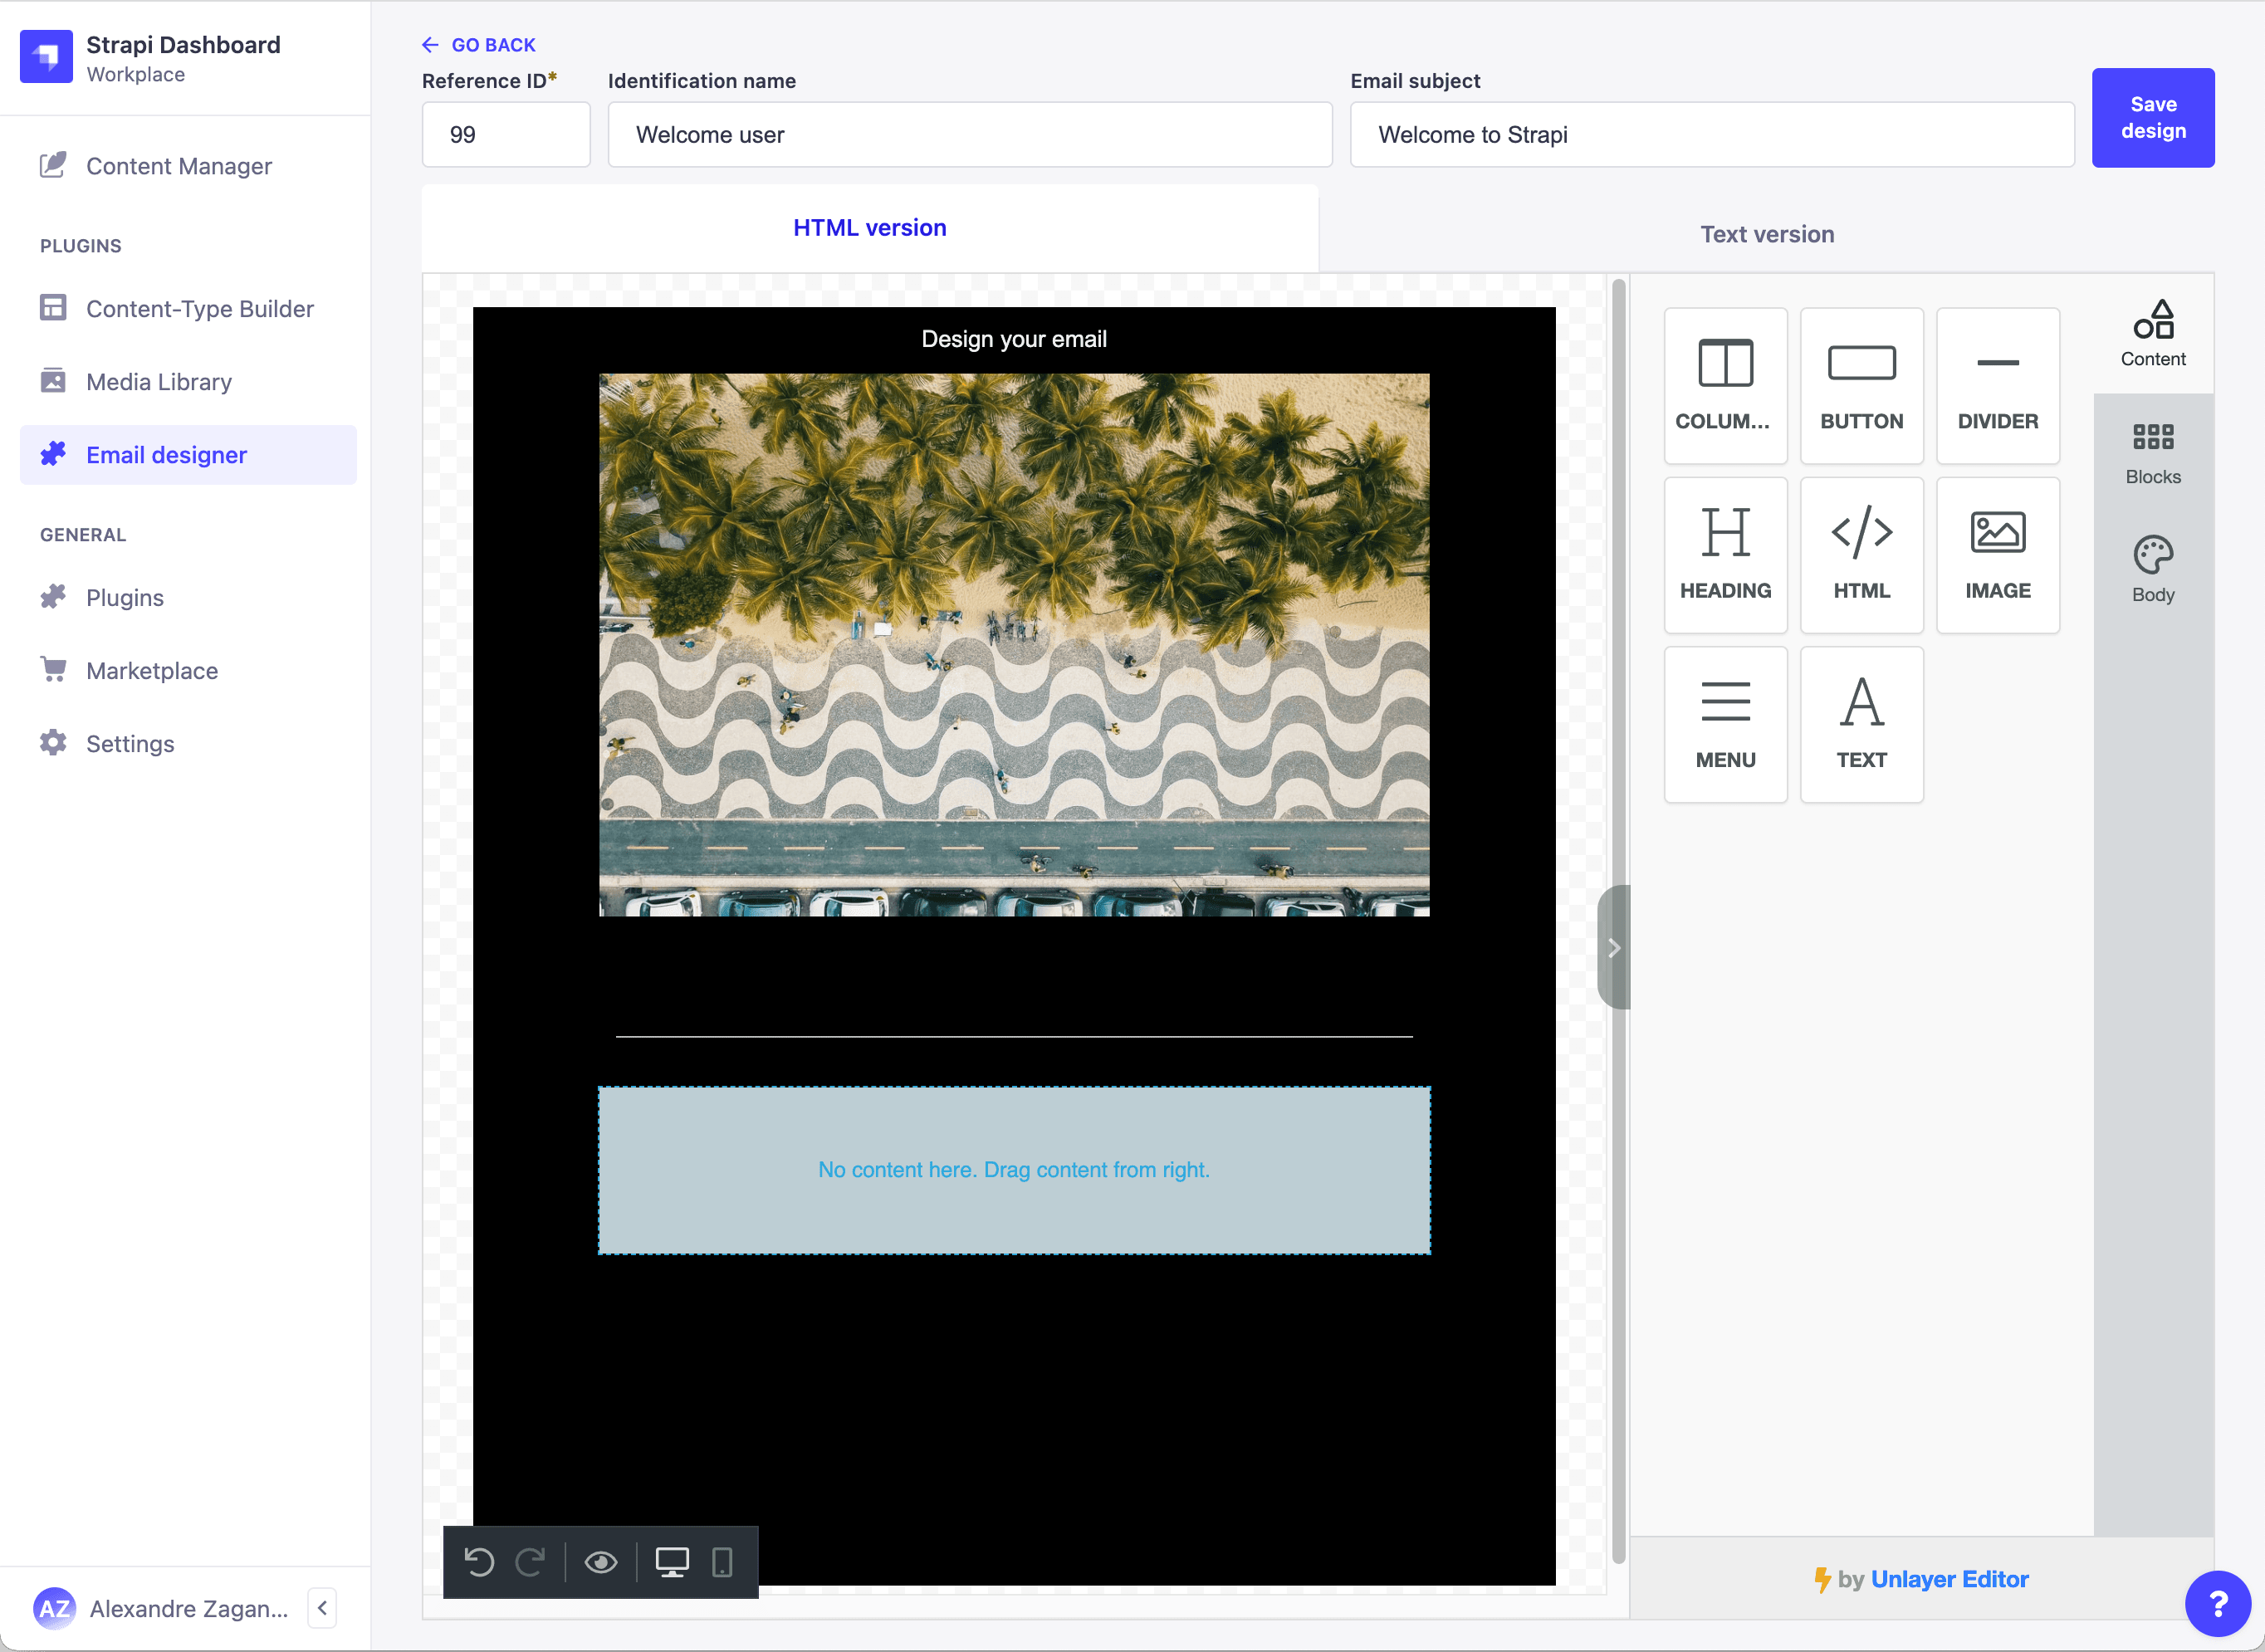This screenshot has width=2265, height=1652.
Task: Click the GO BACK link
Action: [480, 45]
